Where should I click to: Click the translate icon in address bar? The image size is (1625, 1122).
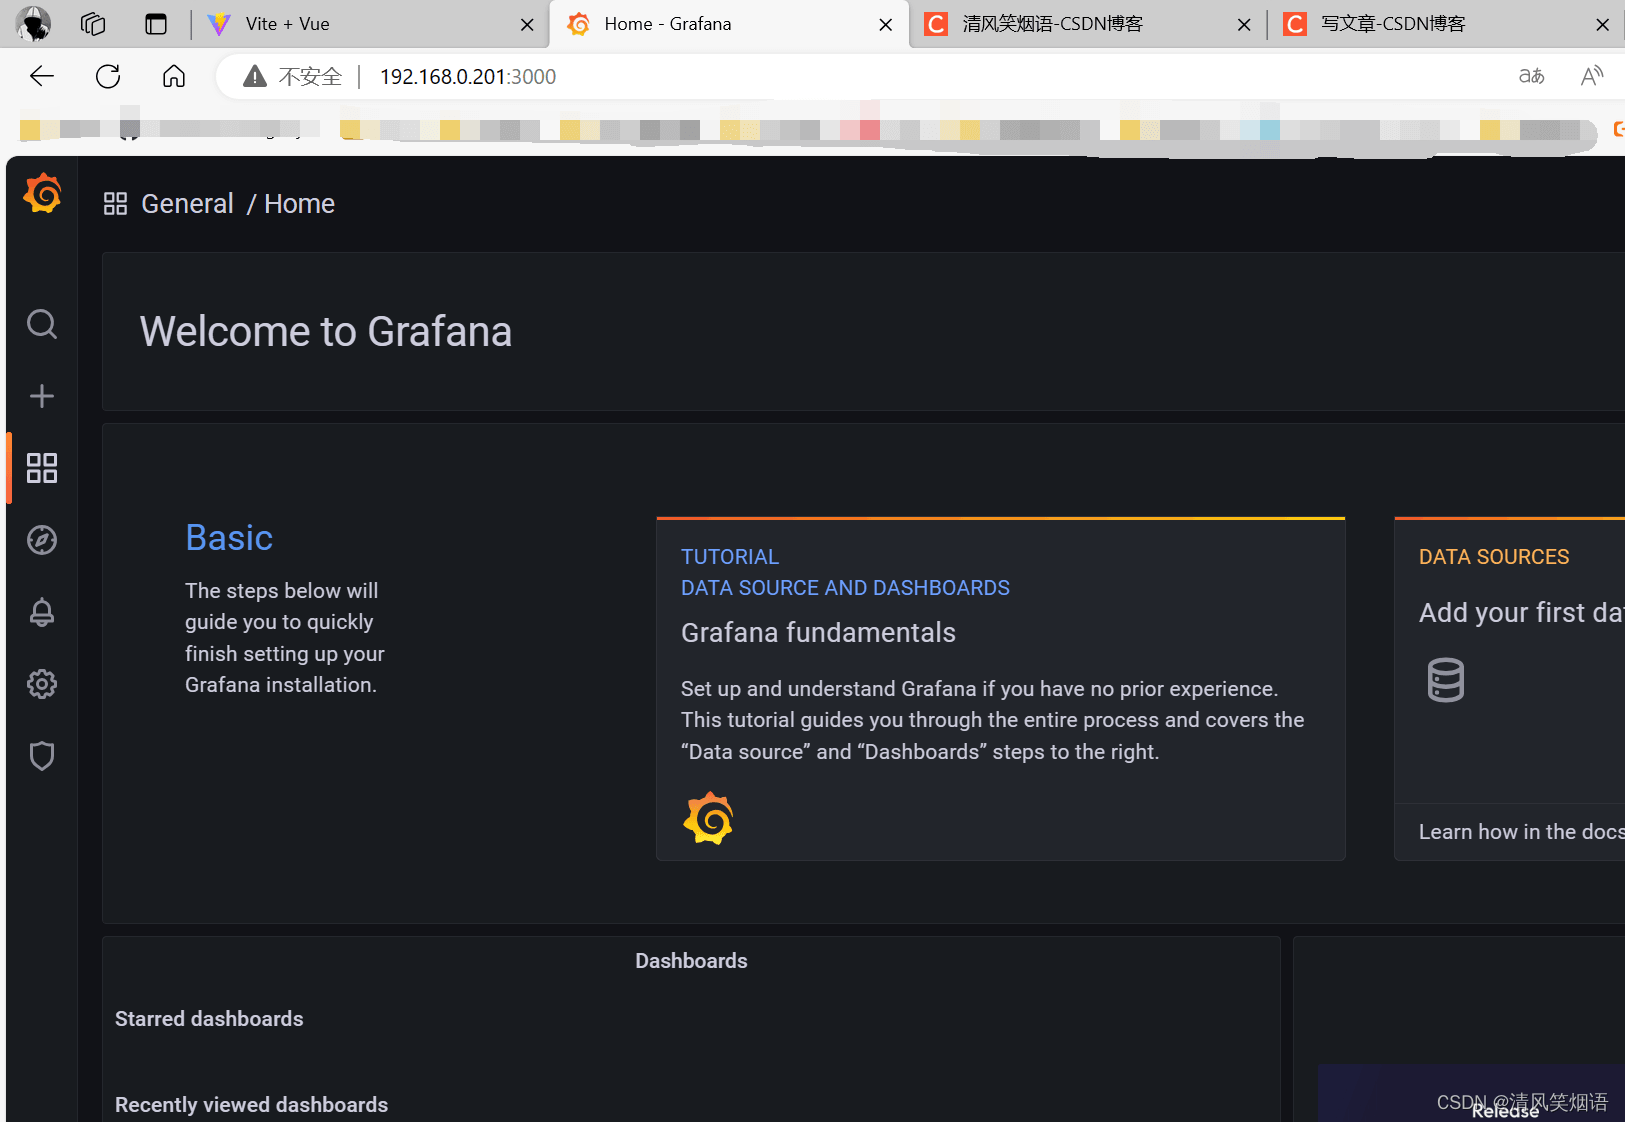click(x=1531, y=76)
